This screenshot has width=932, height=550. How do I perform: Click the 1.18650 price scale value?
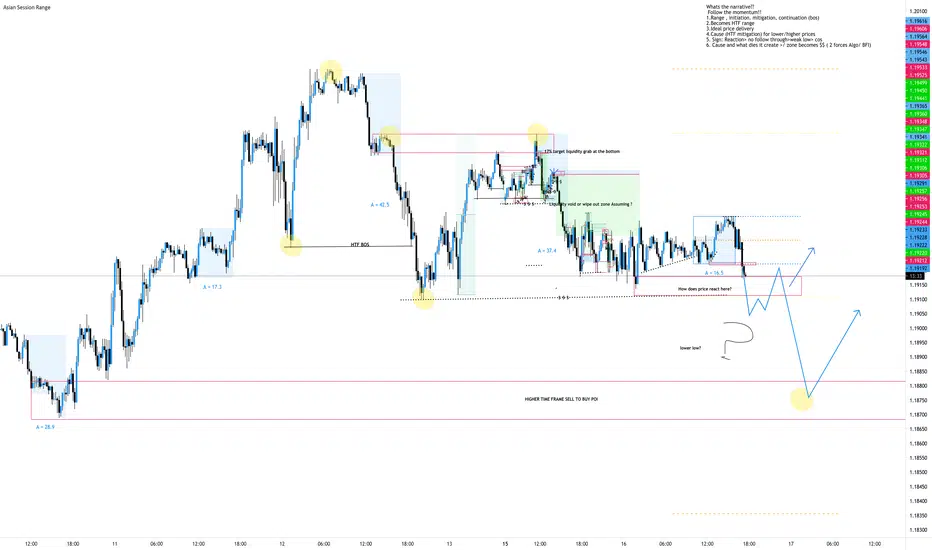pos(920,429)
